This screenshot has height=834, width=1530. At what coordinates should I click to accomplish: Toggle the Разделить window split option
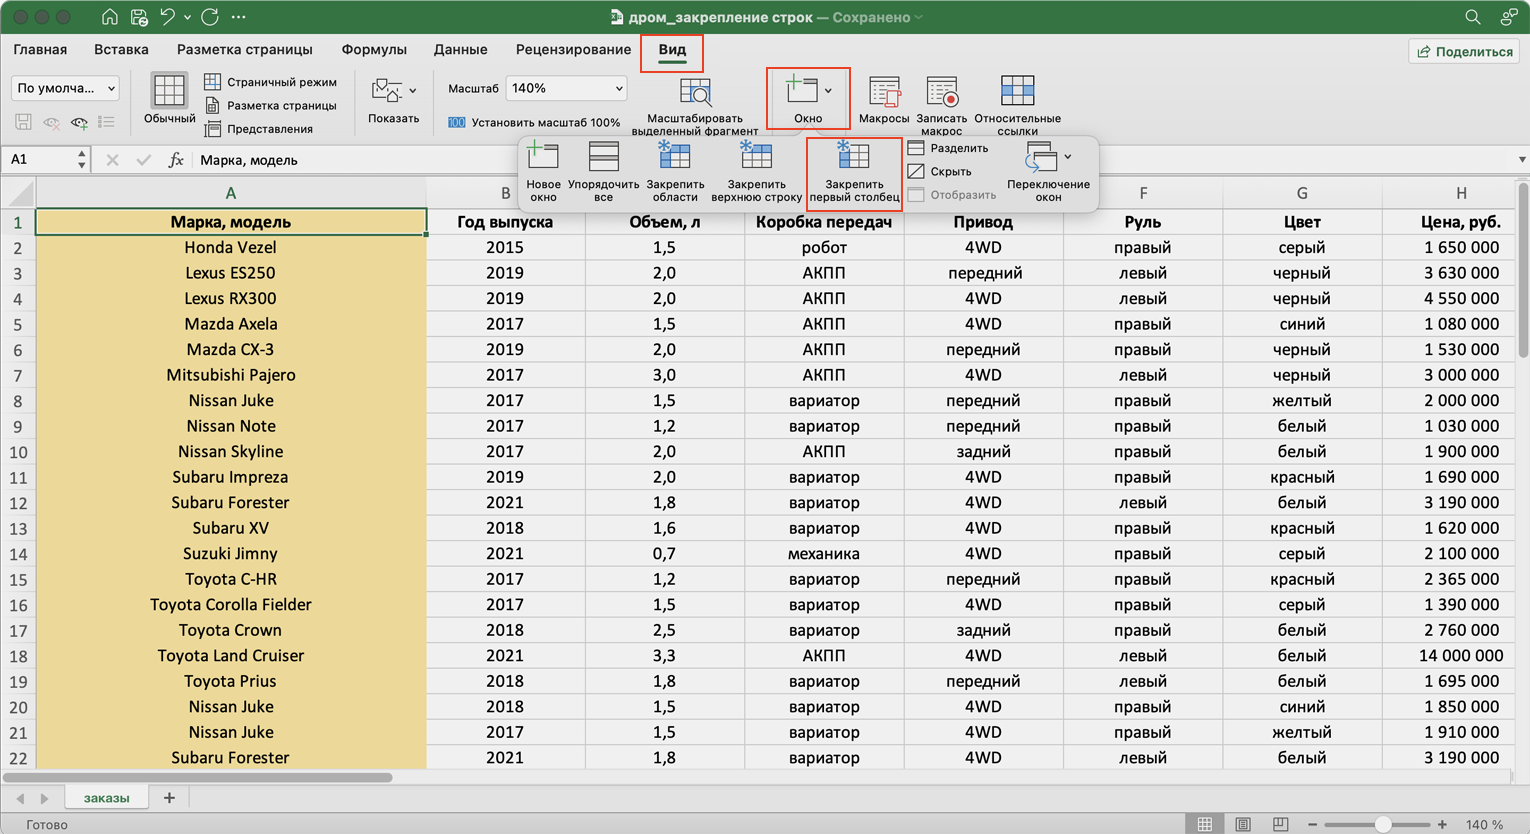pyautogui.click(x=948, y=148)
